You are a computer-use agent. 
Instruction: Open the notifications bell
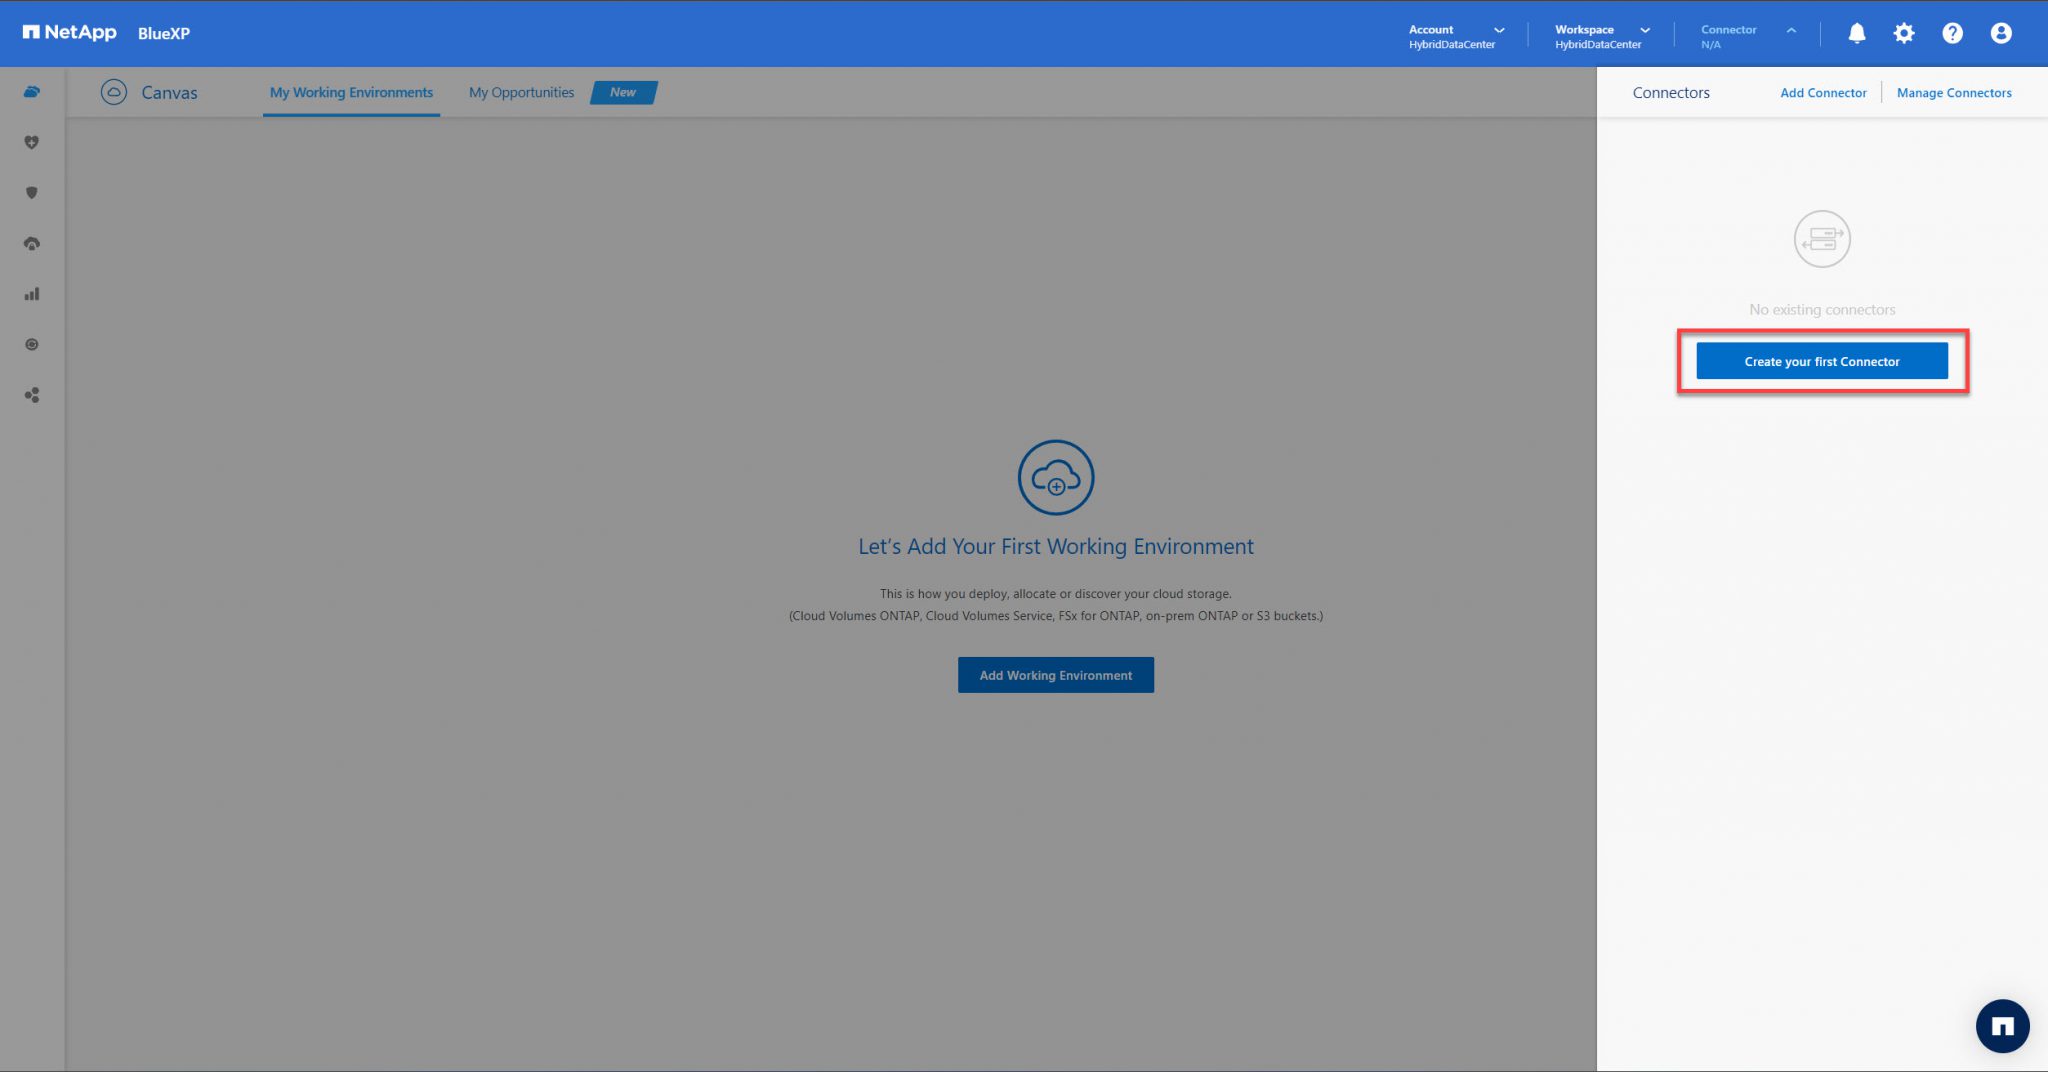click(x=1856, y=33)
